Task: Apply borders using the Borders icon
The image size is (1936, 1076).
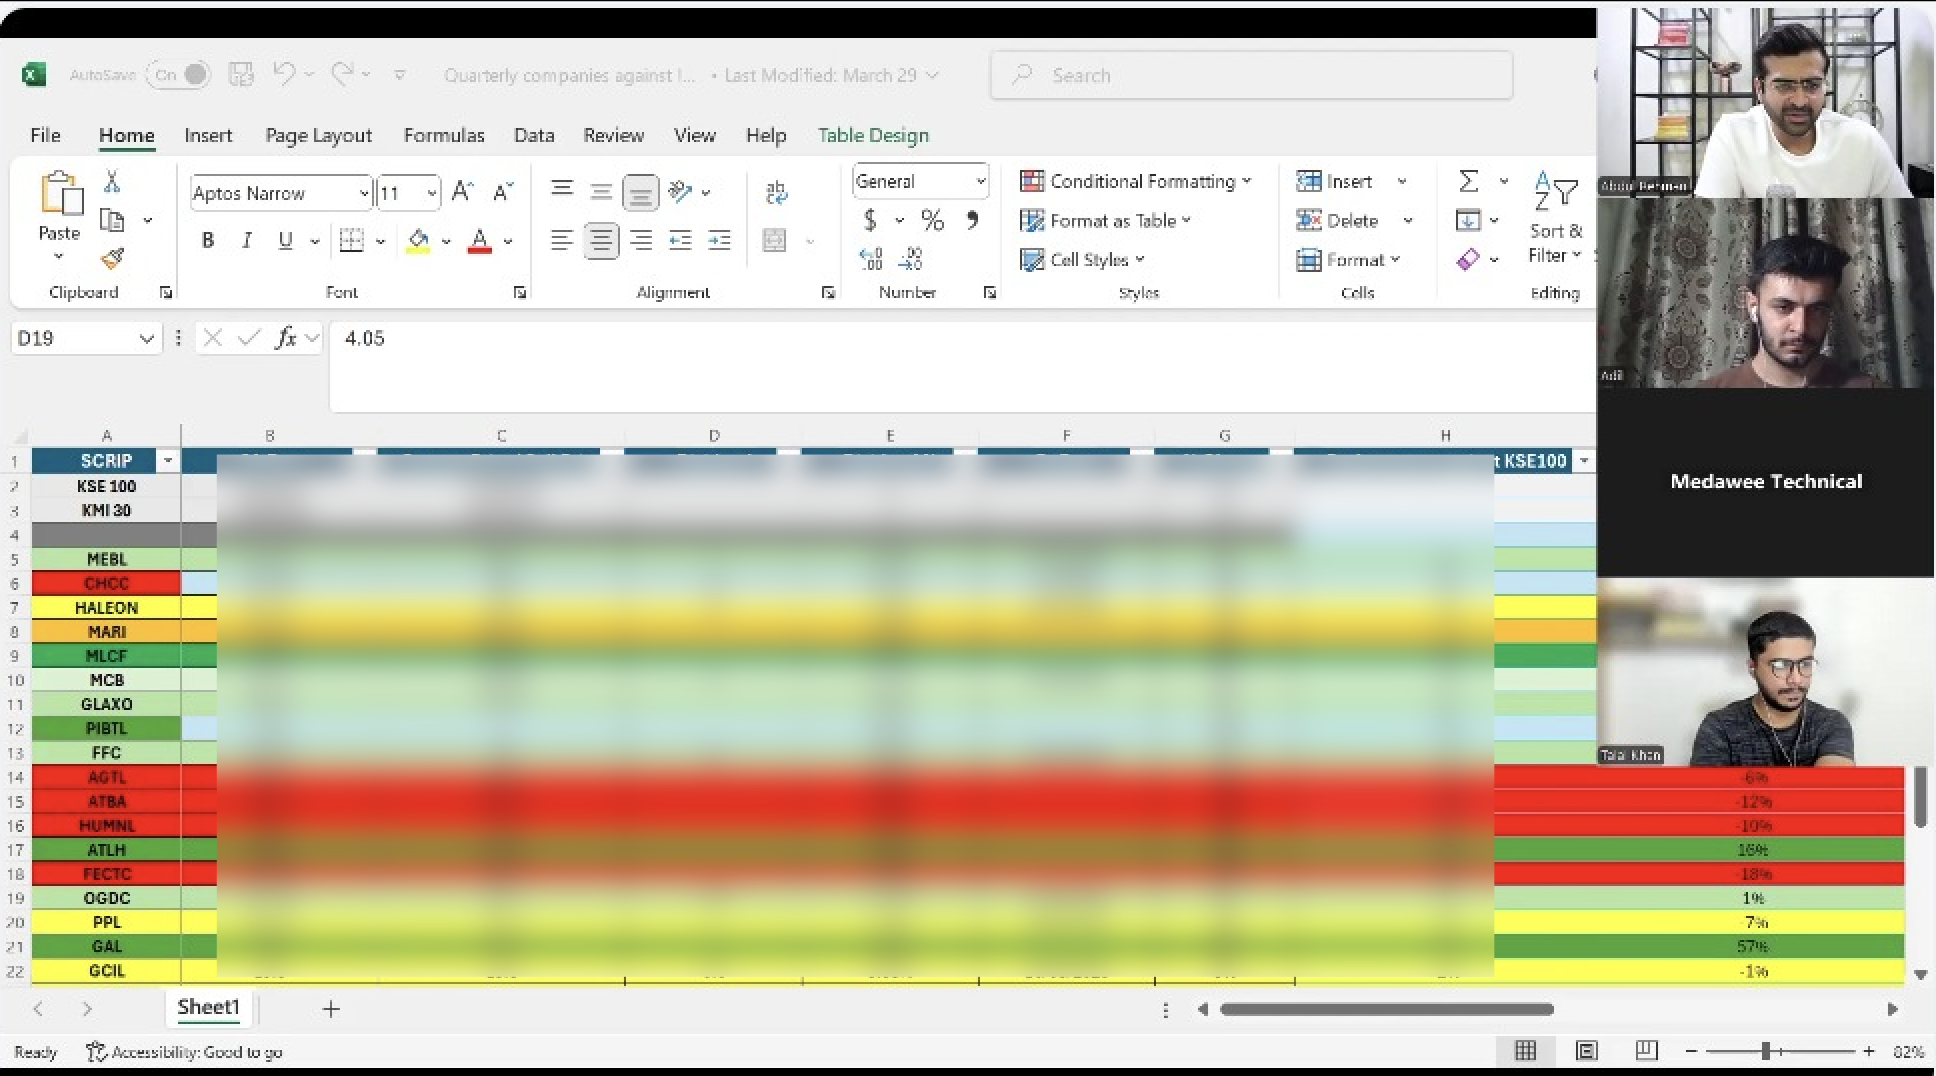Action: [351, 240]
